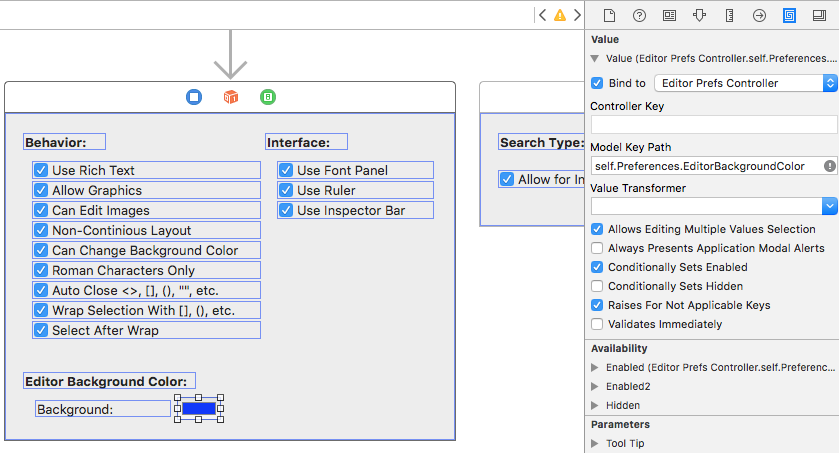Open the Attributes inspector
This screenshot has width=839, height=453.
pyautogui.click(x=699, y=16)
